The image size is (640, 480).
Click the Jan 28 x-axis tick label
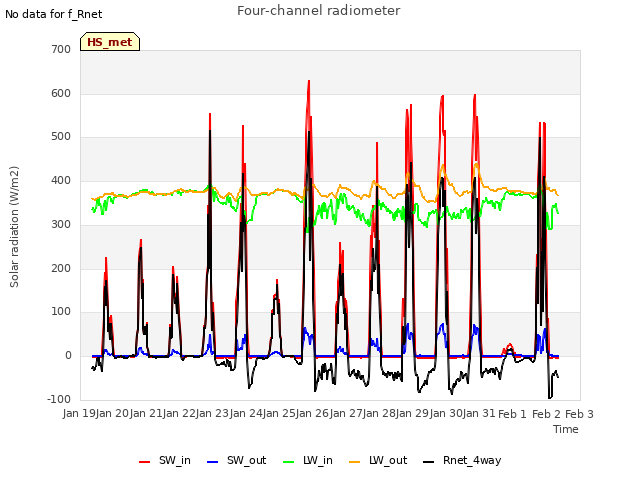tap(379, 414)
